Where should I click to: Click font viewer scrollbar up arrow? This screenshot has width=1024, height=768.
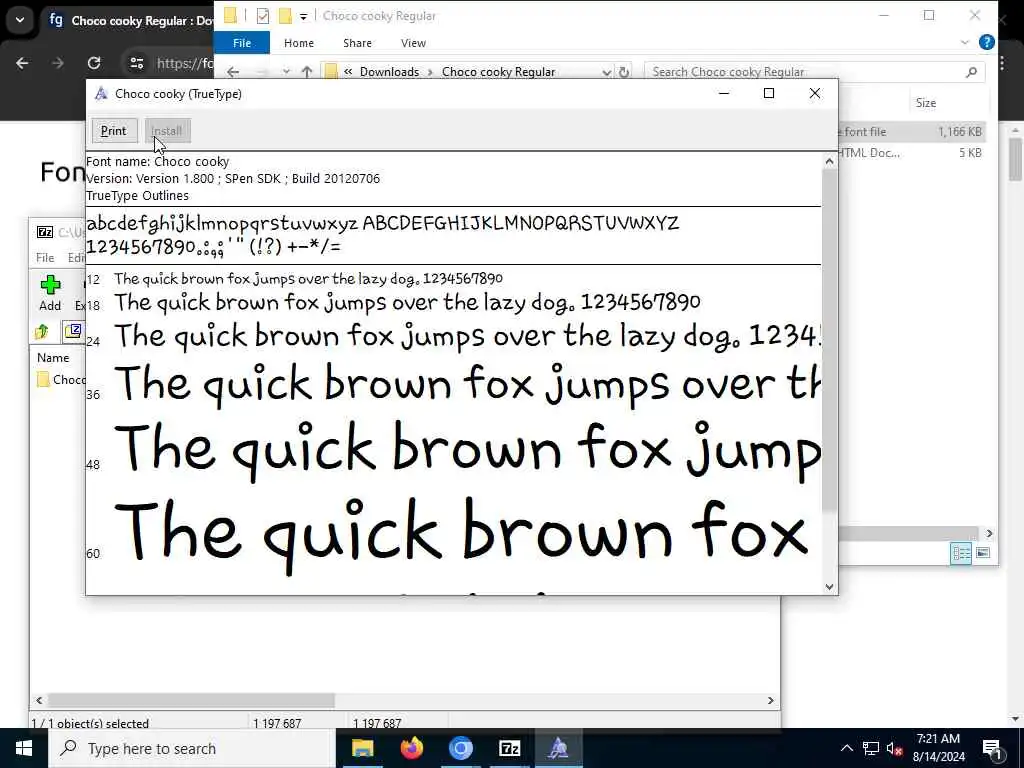829,161
